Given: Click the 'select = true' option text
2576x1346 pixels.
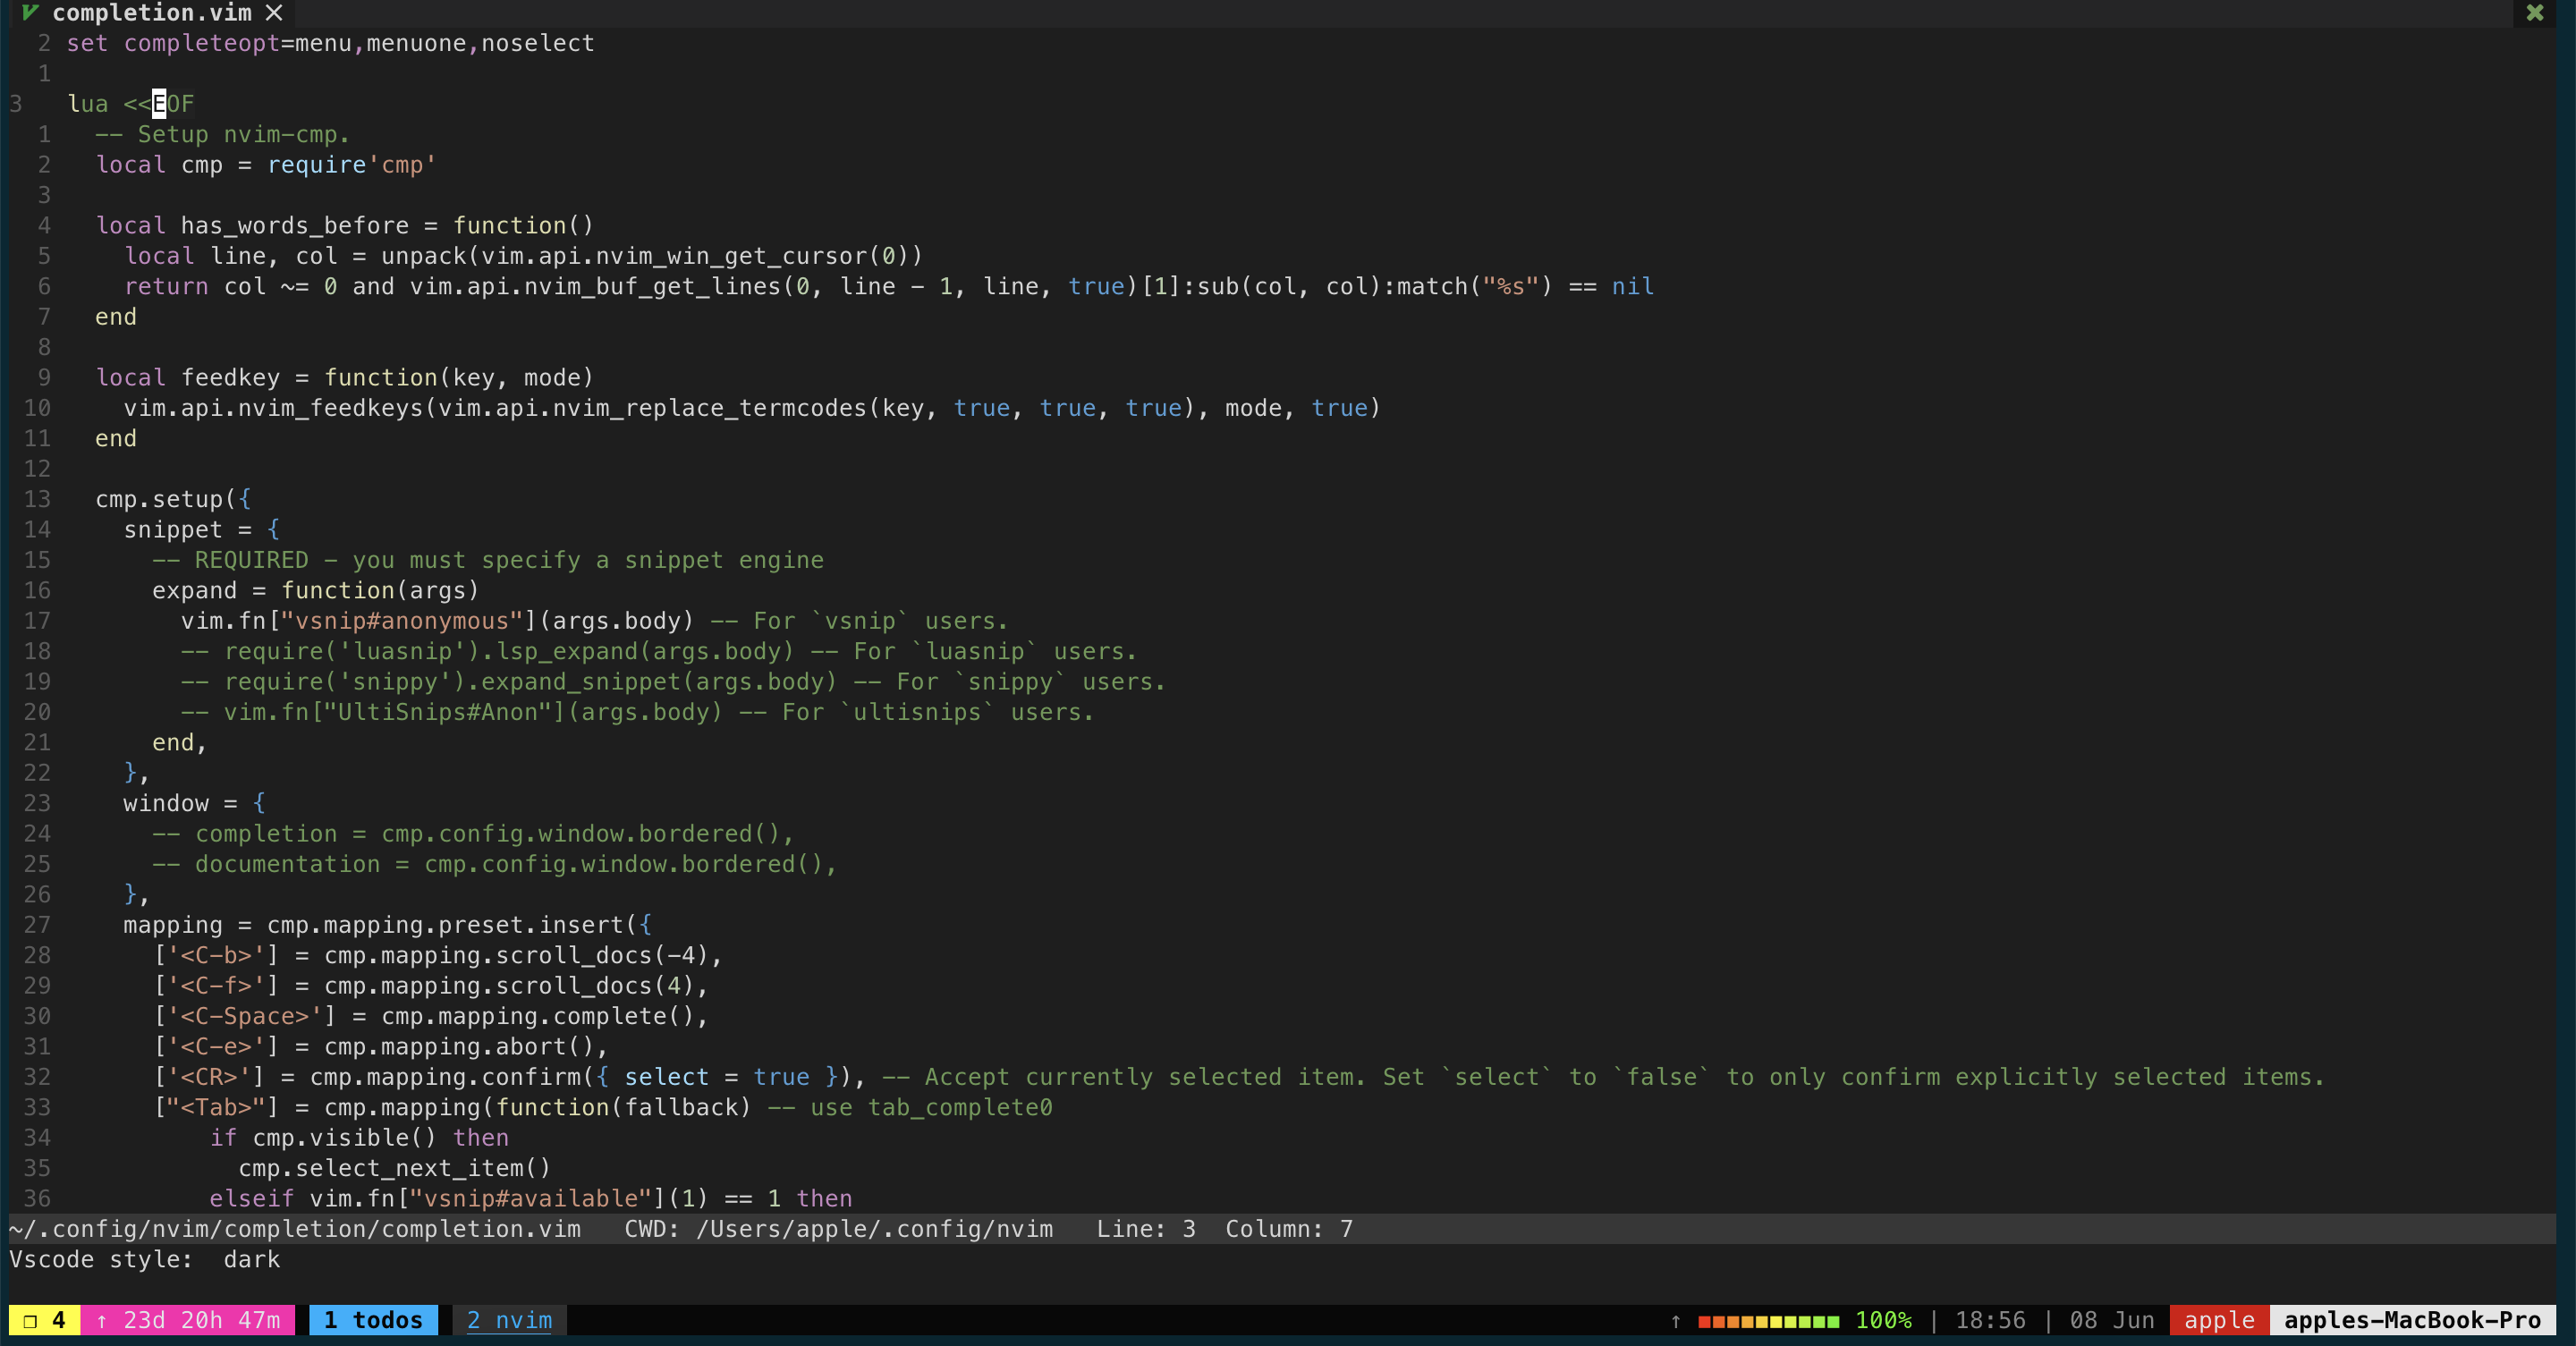Looking at the screenshot, I should (716, 1077).
